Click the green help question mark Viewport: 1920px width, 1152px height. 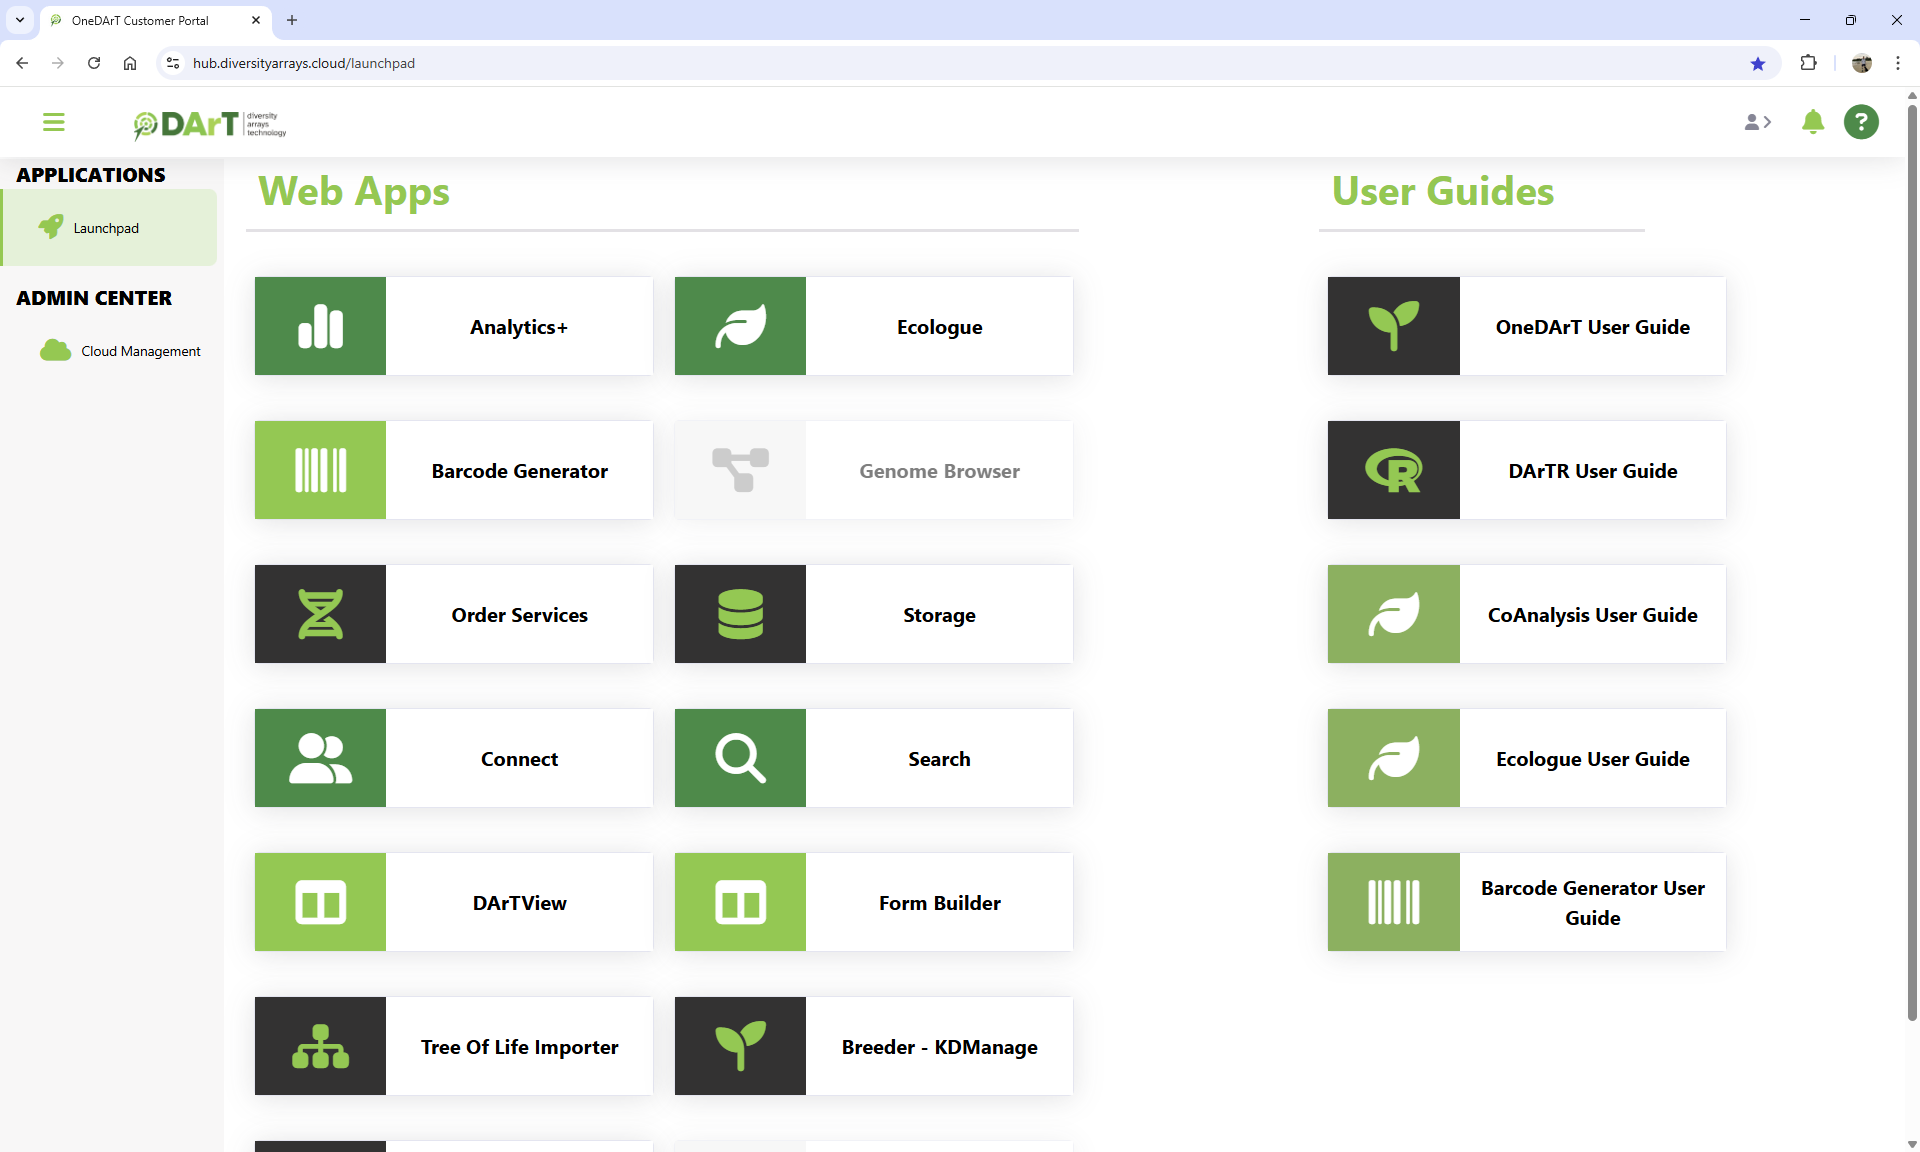click(1861, 122)
